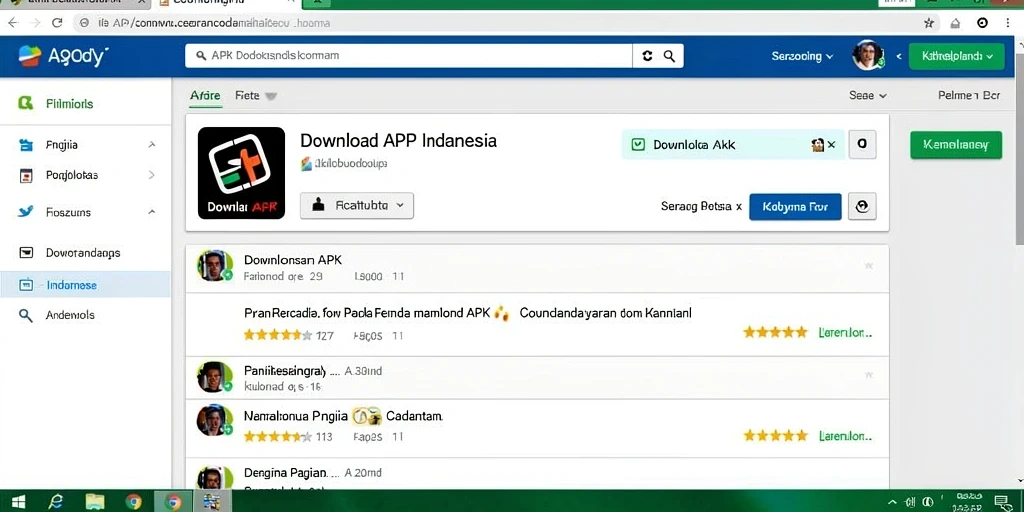Click avatar next to Namaltonua Pngiia
Screen dimensions: 1024x512
tap(214, 421)
